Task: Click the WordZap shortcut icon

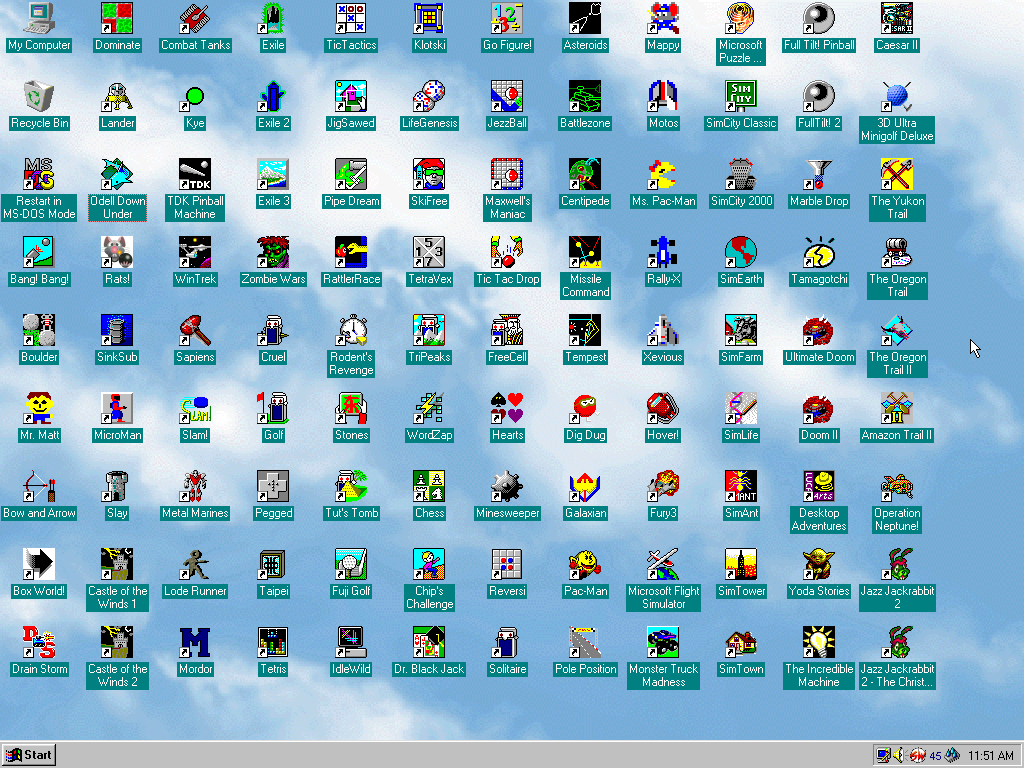Action: click(x=429, y=408)
